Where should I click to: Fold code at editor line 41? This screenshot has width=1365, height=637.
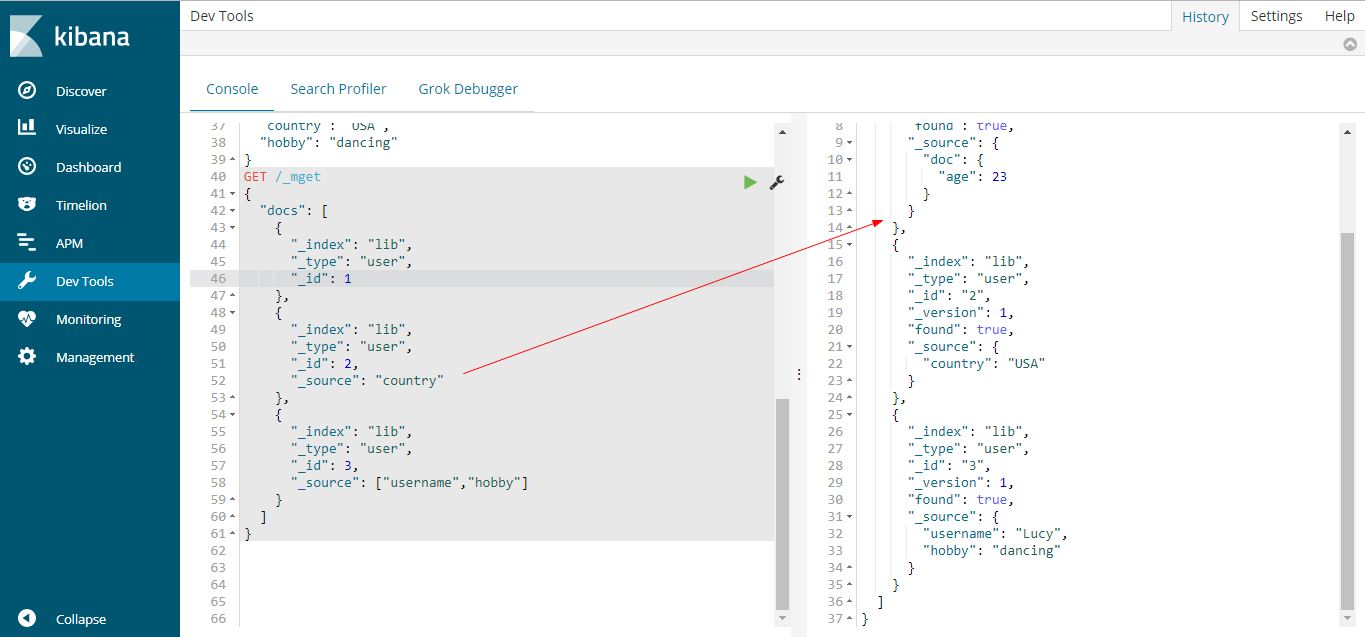tap(233, 194)
